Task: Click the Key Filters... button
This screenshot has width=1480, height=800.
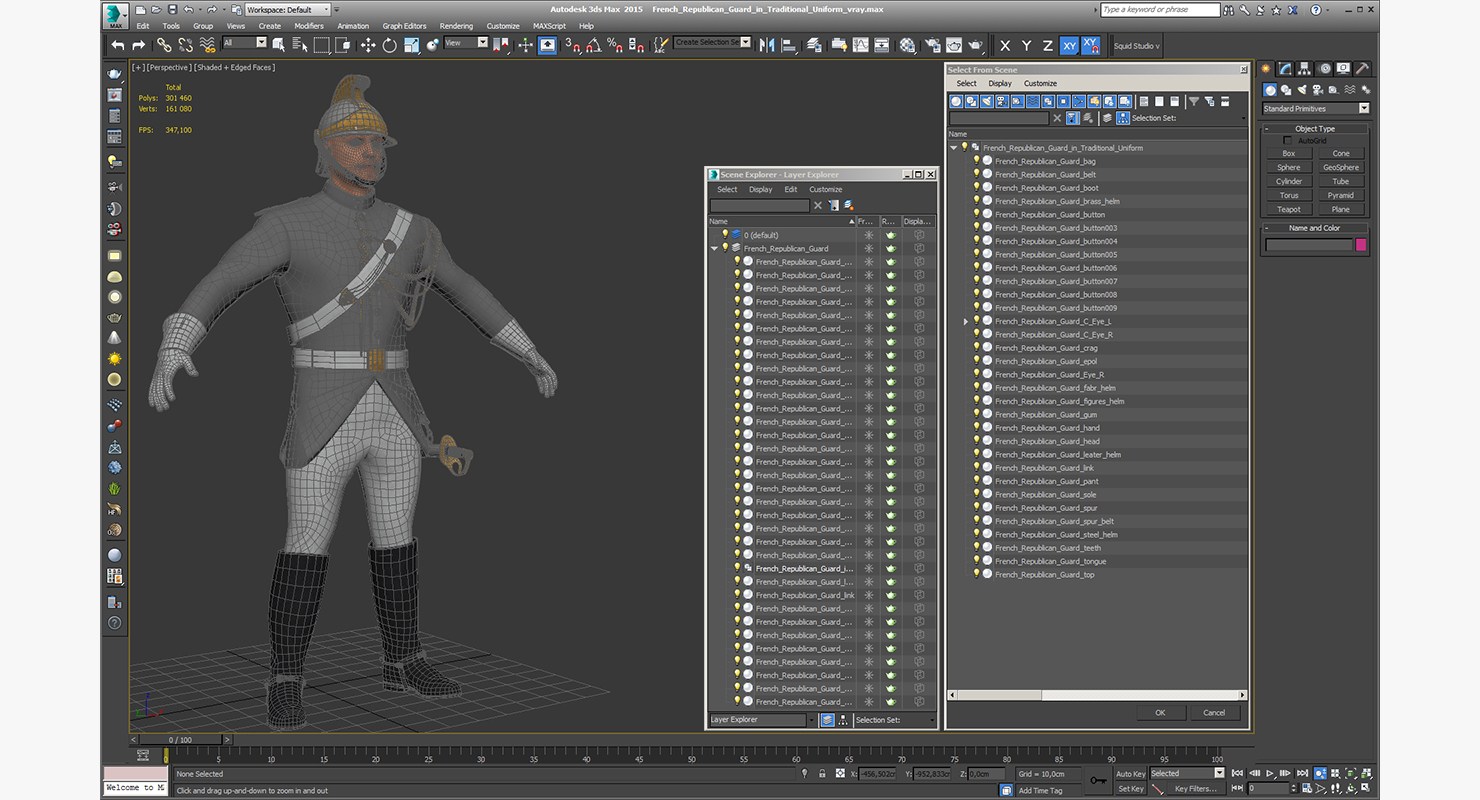Action: (1195, 789)
